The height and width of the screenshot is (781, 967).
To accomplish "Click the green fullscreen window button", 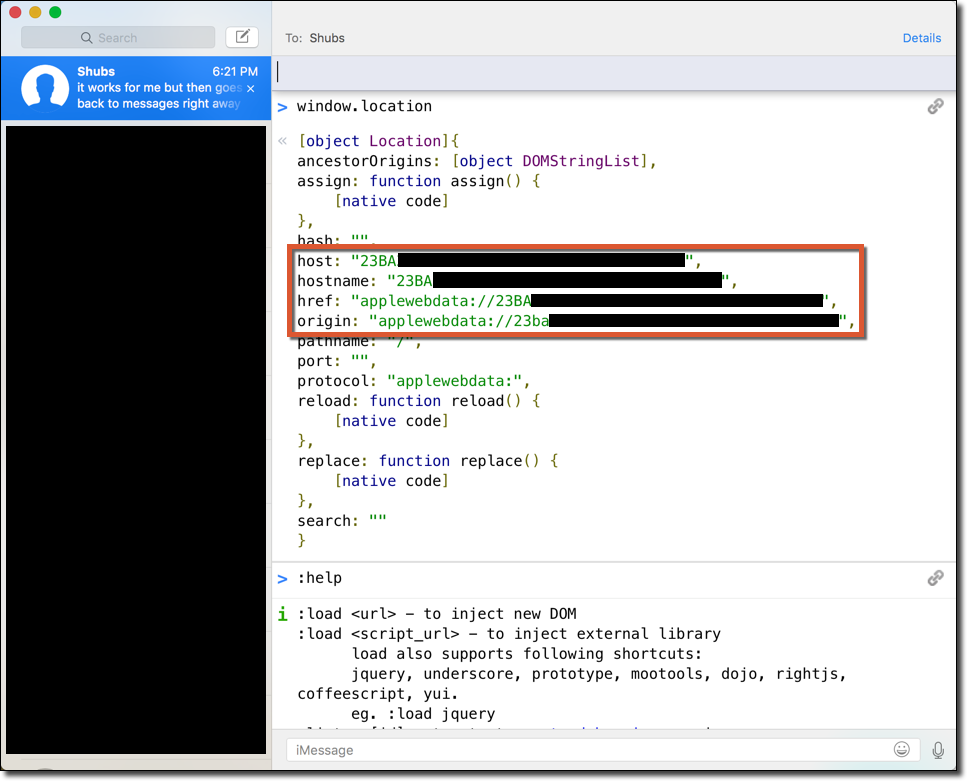I will coord(55,12).
